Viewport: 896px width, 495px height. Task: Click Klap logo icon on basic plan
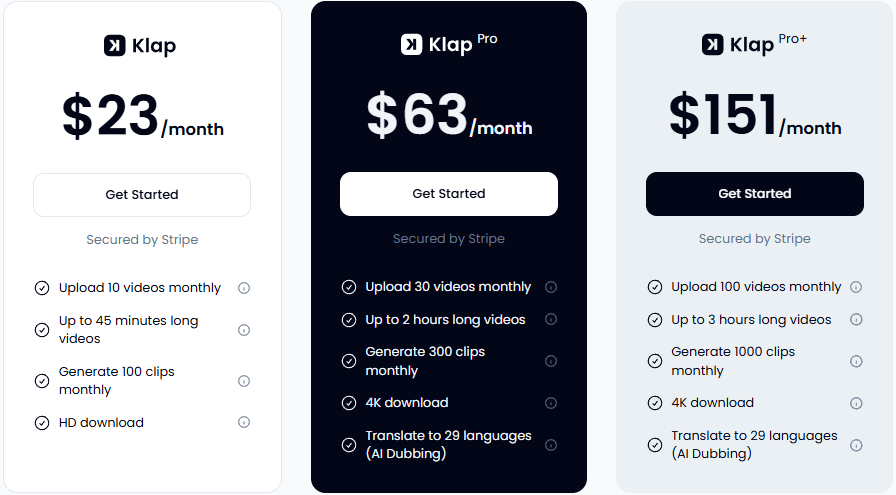click(114, 46)
